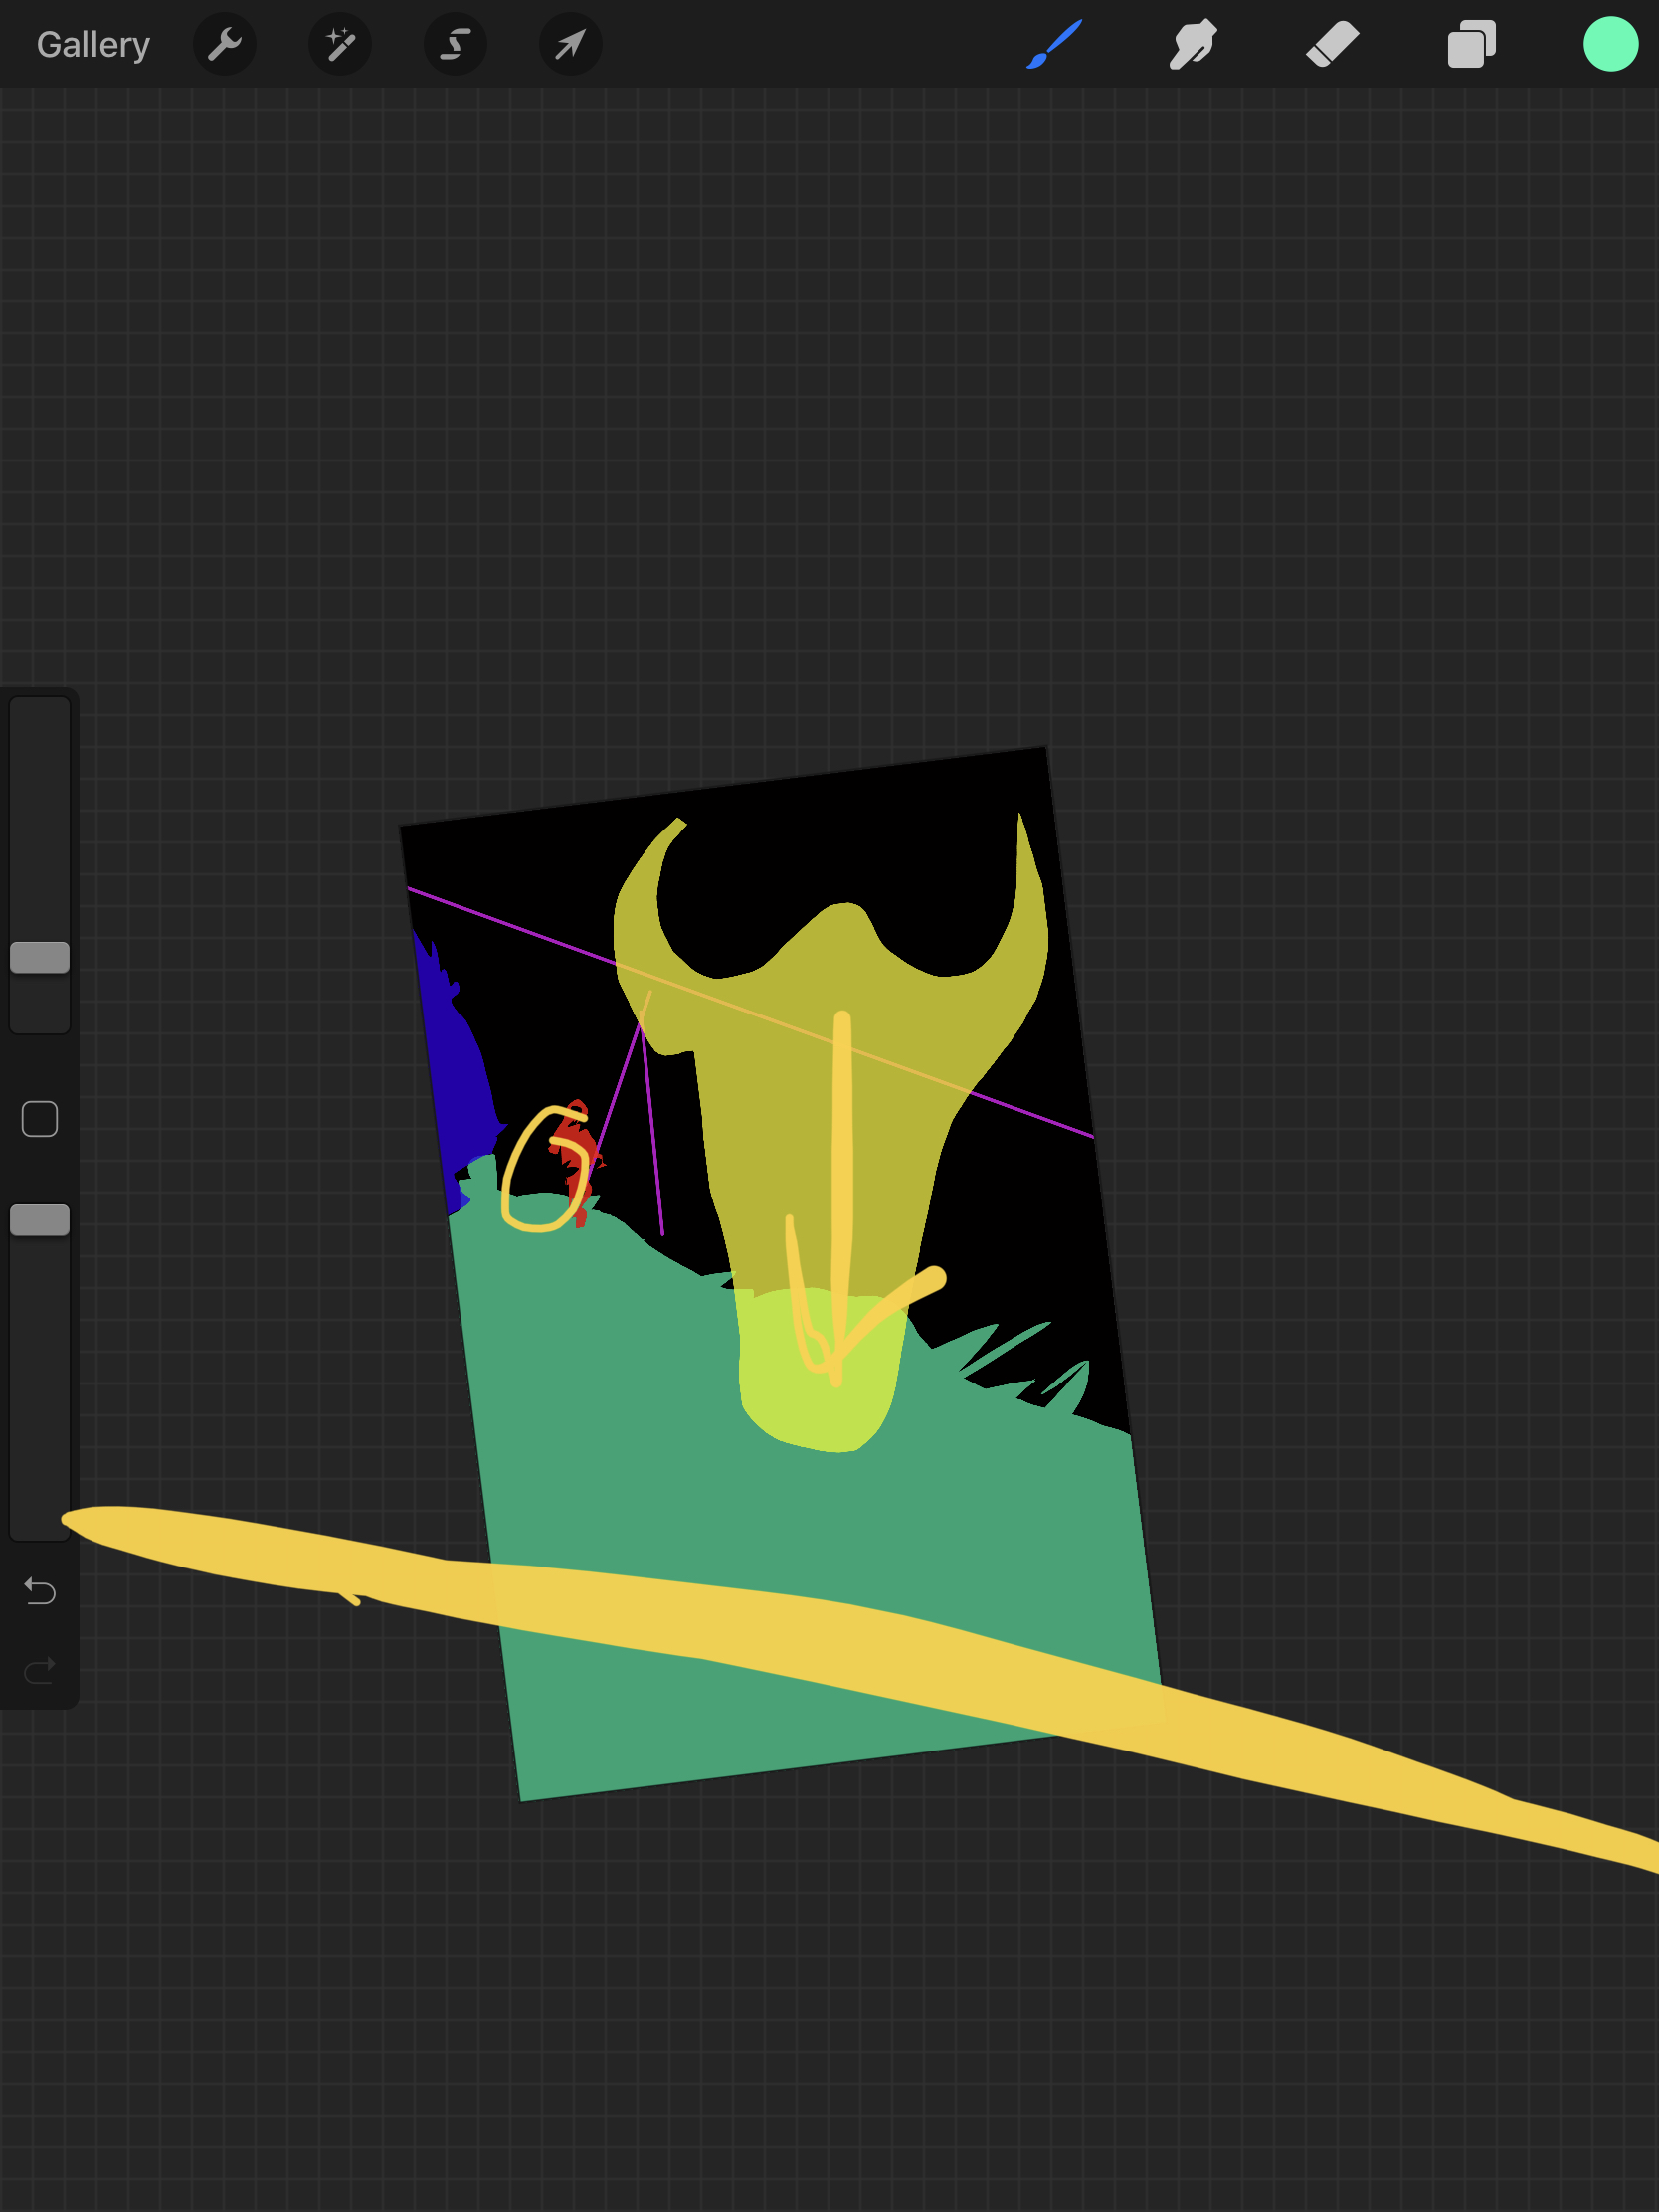Redo the last undone action
This screenshot has width=1659, height=2212.
(x=40, y=1670)
